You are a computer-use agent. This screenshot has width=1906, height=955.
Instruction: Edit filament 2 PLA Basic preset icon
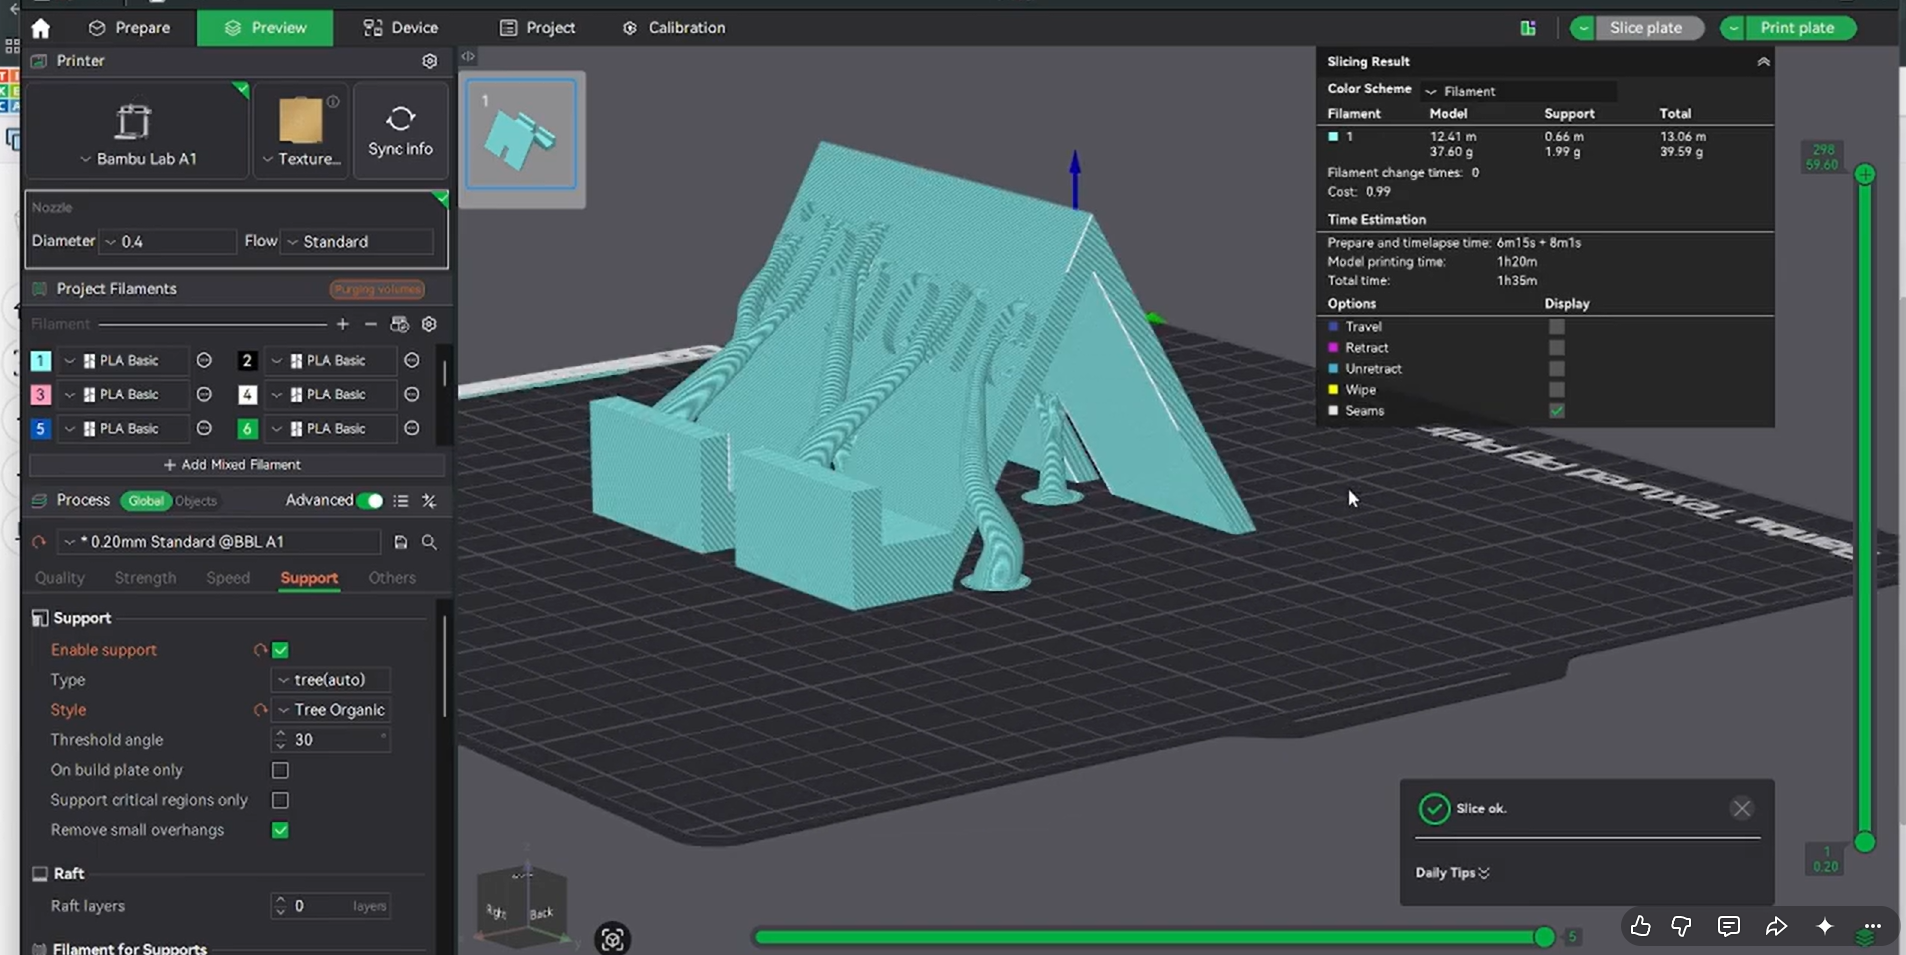(412, 360)
